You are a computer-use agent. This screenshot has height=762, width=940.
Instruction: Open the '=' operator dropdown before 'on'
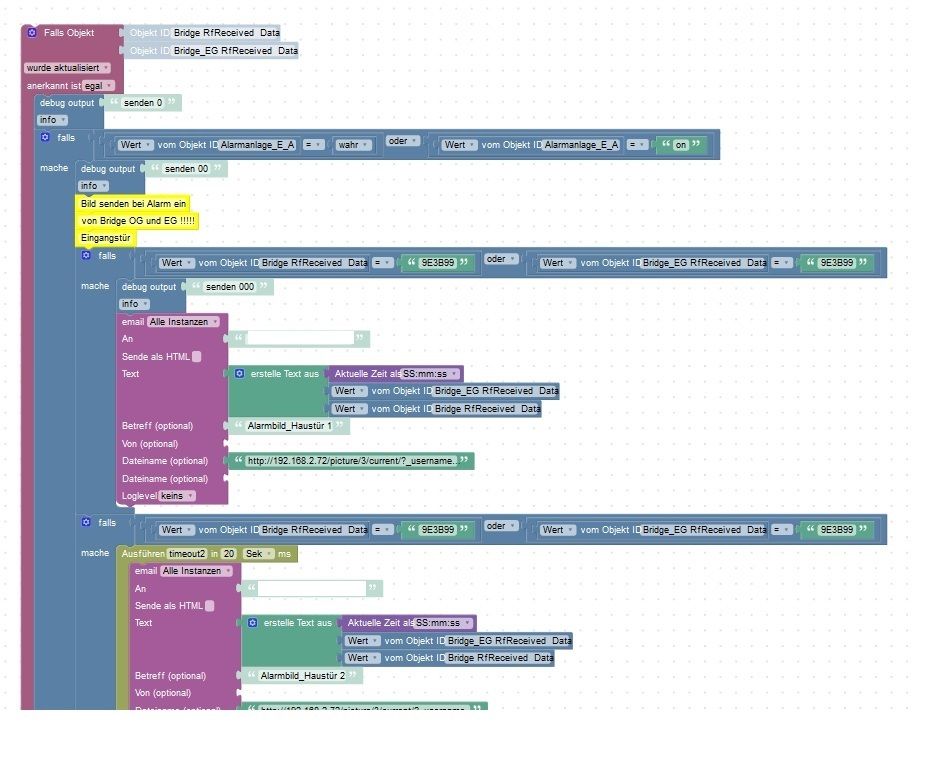click(x=637, y=144)
